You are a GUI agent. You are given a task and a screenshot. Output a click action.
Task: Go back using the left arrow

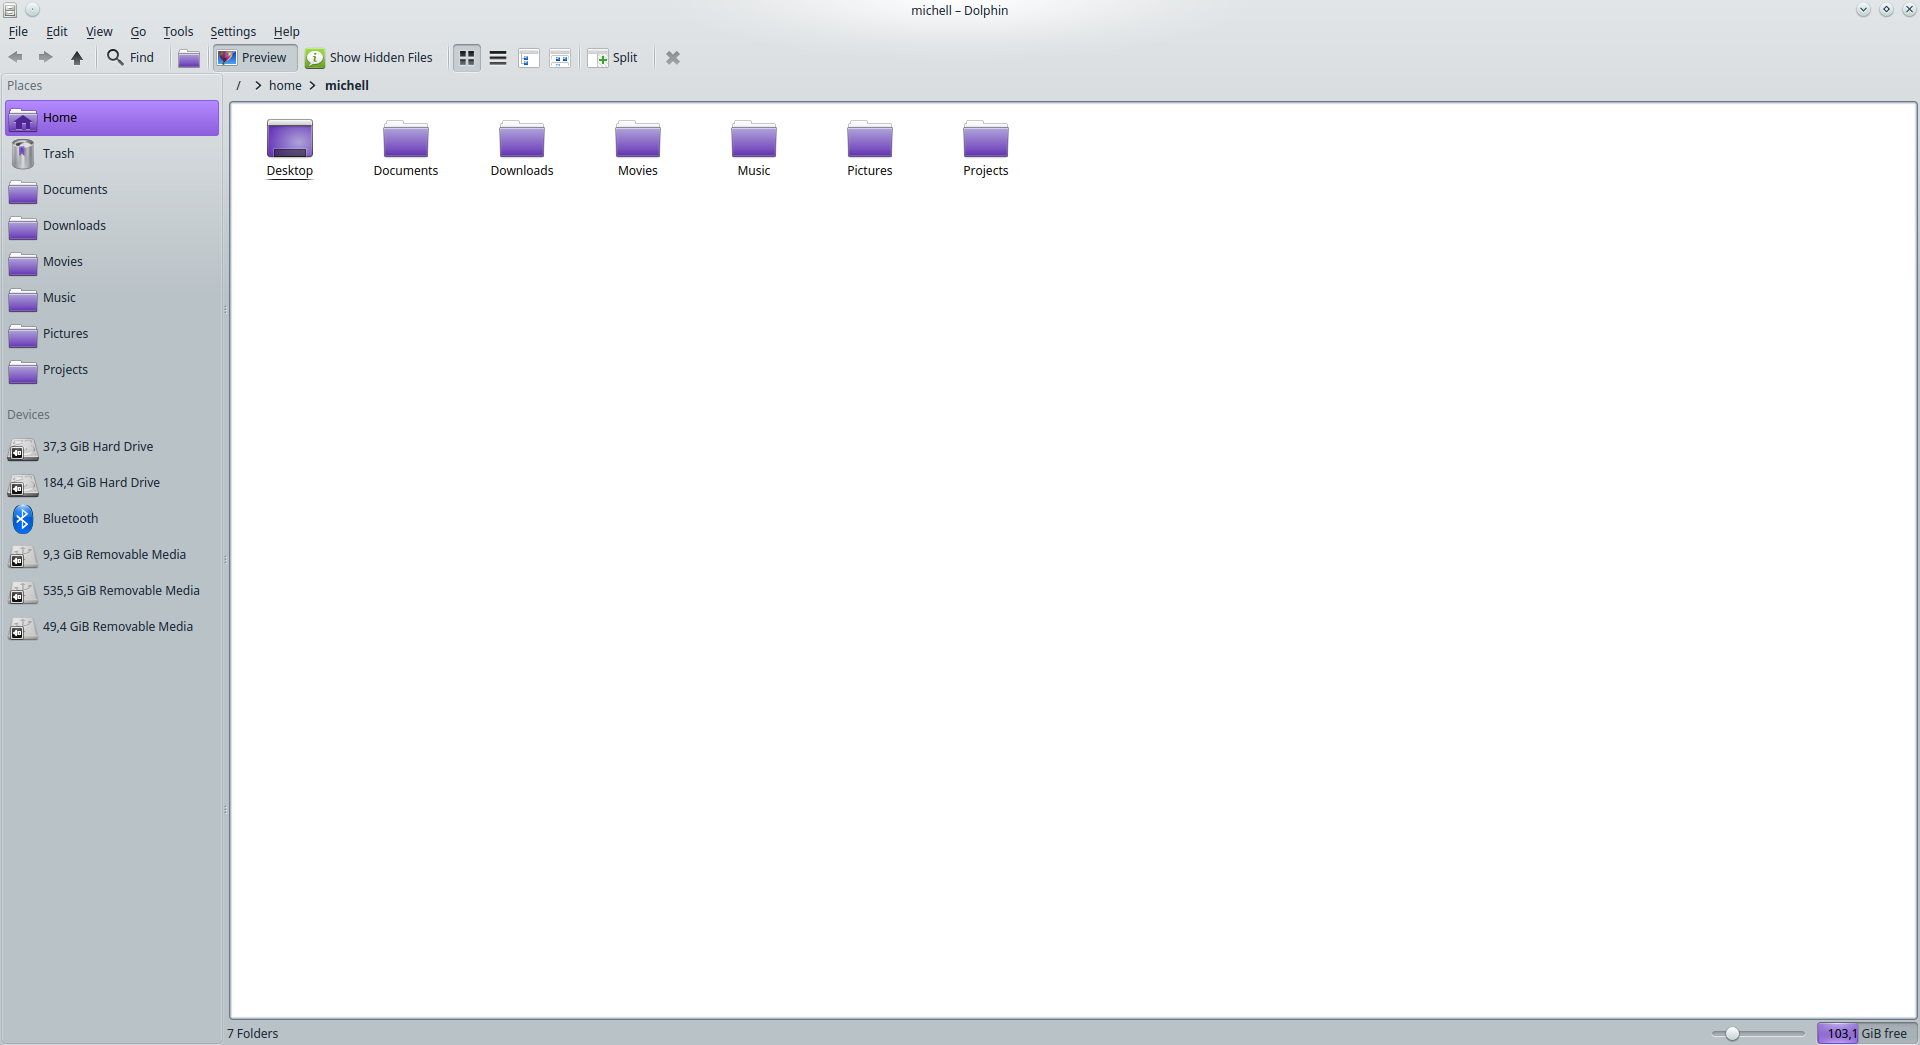(16, 57)
